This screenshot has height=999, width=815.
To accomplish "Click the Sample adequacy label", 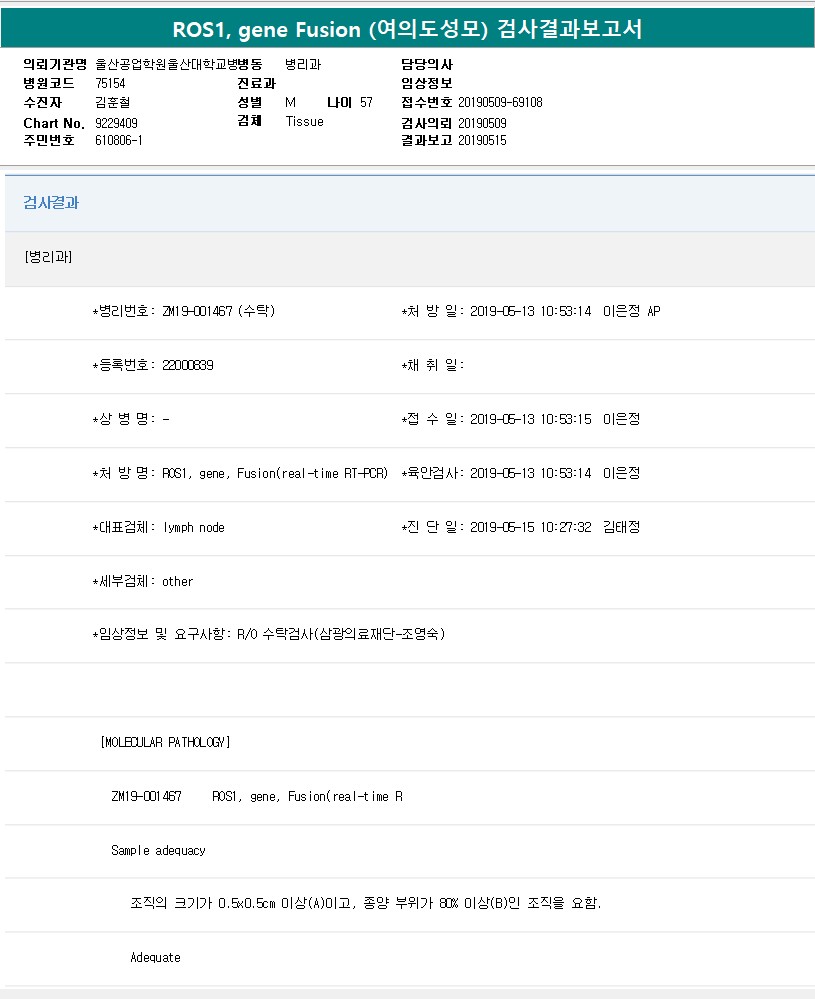I will point(158,851).
